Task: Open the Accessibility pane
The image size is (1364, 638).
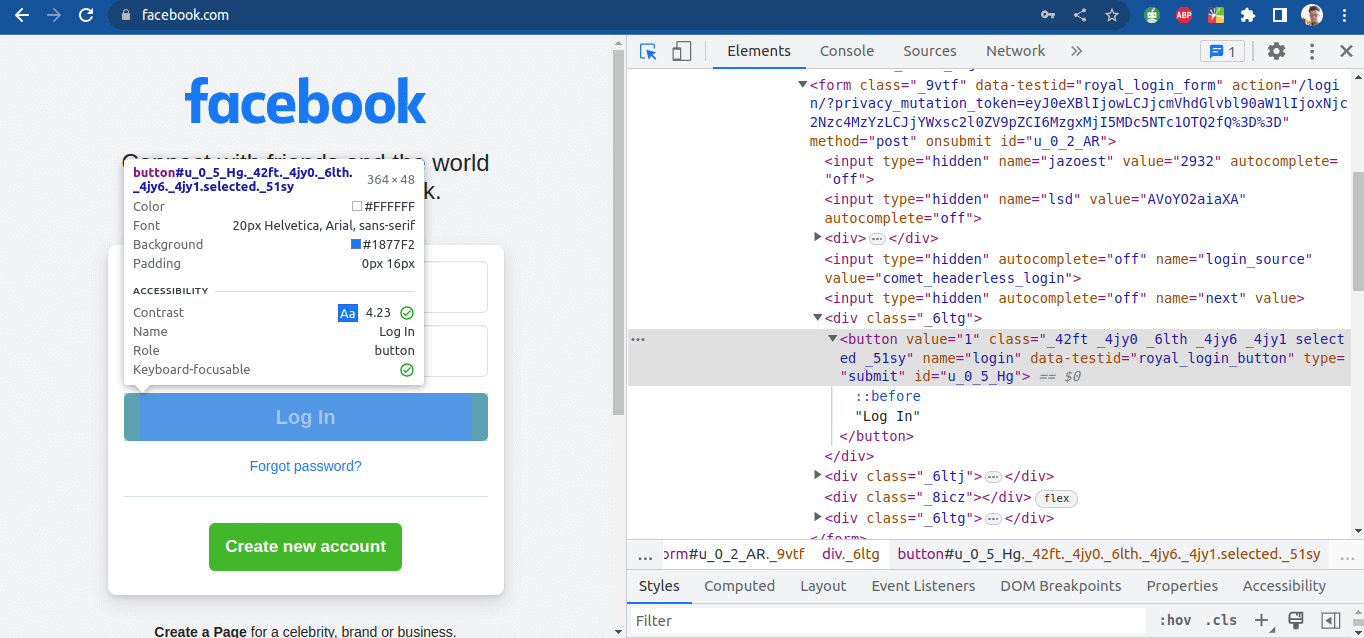Action: (x=1284, y=586)
